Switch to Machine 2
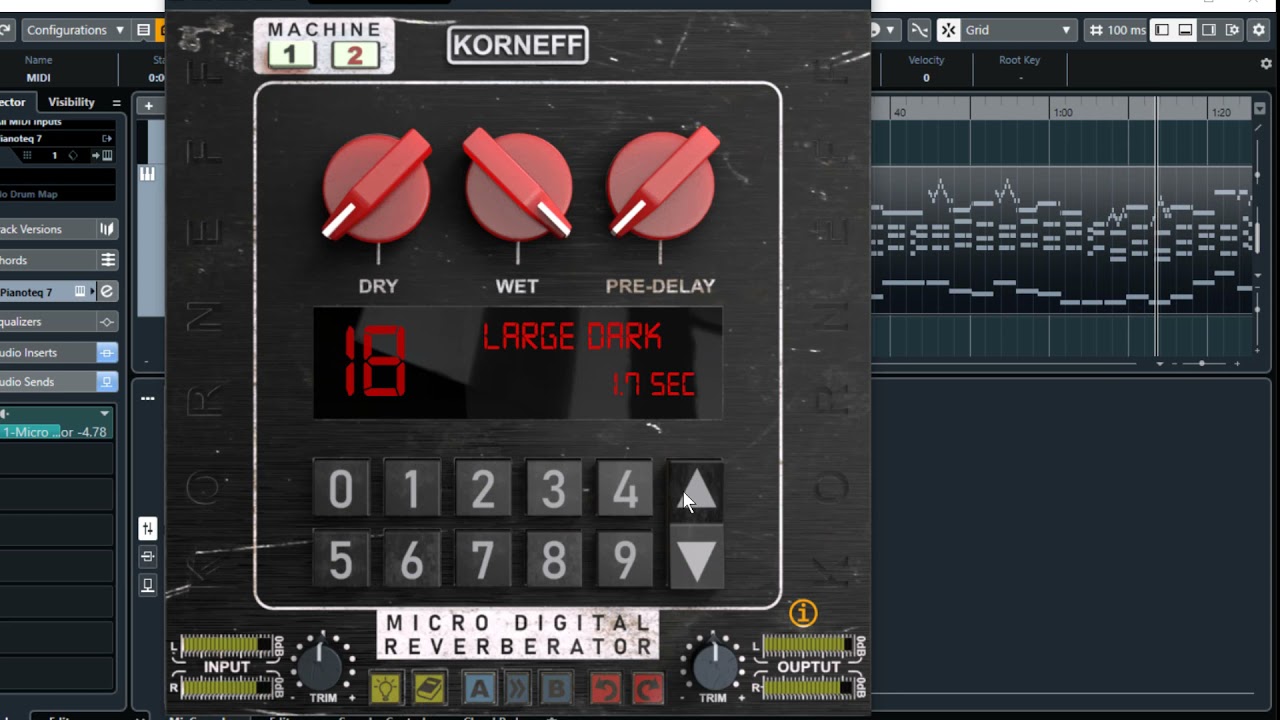This screenshot has height=720, width=1280. [x=354, y=55]
